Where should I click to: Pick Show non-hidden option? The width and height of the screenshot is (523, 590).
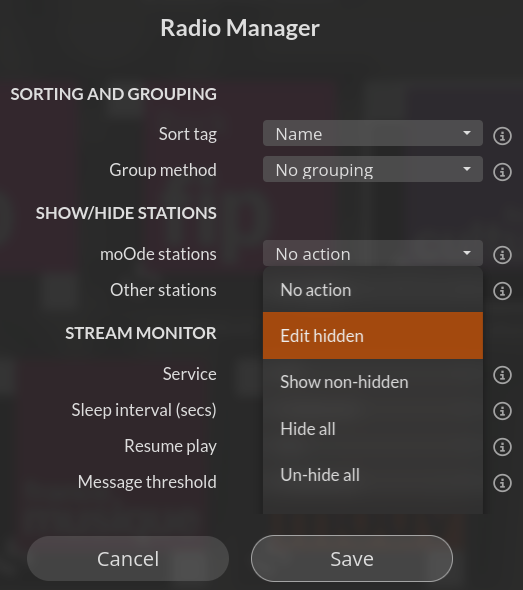click(x=372, y=382)
